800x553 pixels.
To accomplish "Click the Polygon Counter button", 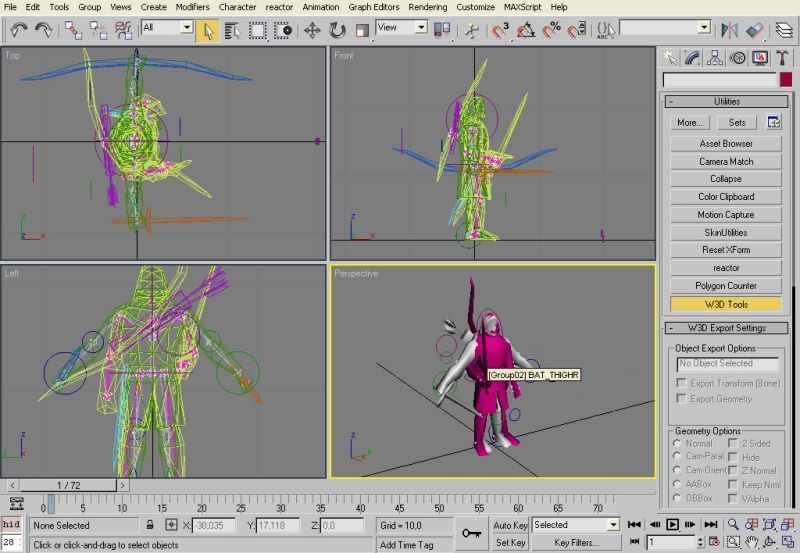I will (726, 286).
